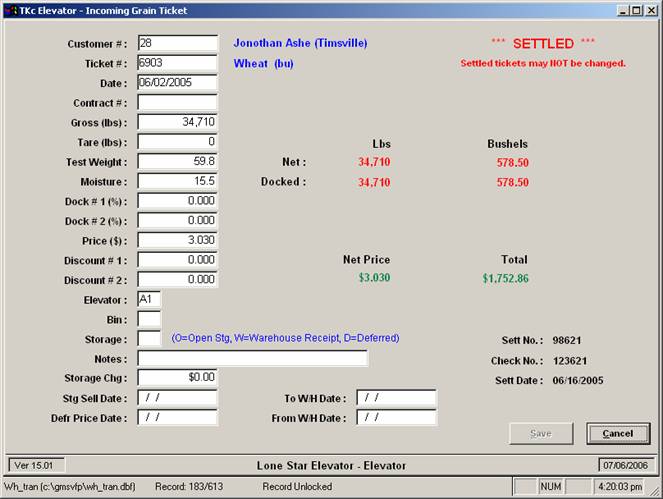Focus the Elevator field containing A1
Screen dimensions: 663x499
[x=149, y=299]
